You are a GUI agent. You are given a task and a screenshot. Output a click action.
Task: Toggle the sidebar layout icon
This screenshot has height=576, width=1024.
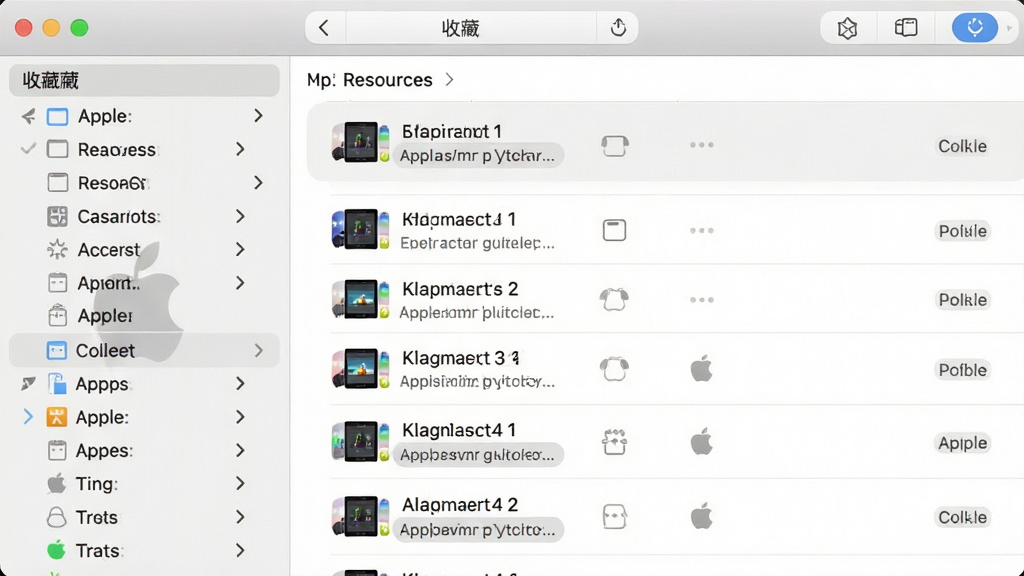(906, 27)
